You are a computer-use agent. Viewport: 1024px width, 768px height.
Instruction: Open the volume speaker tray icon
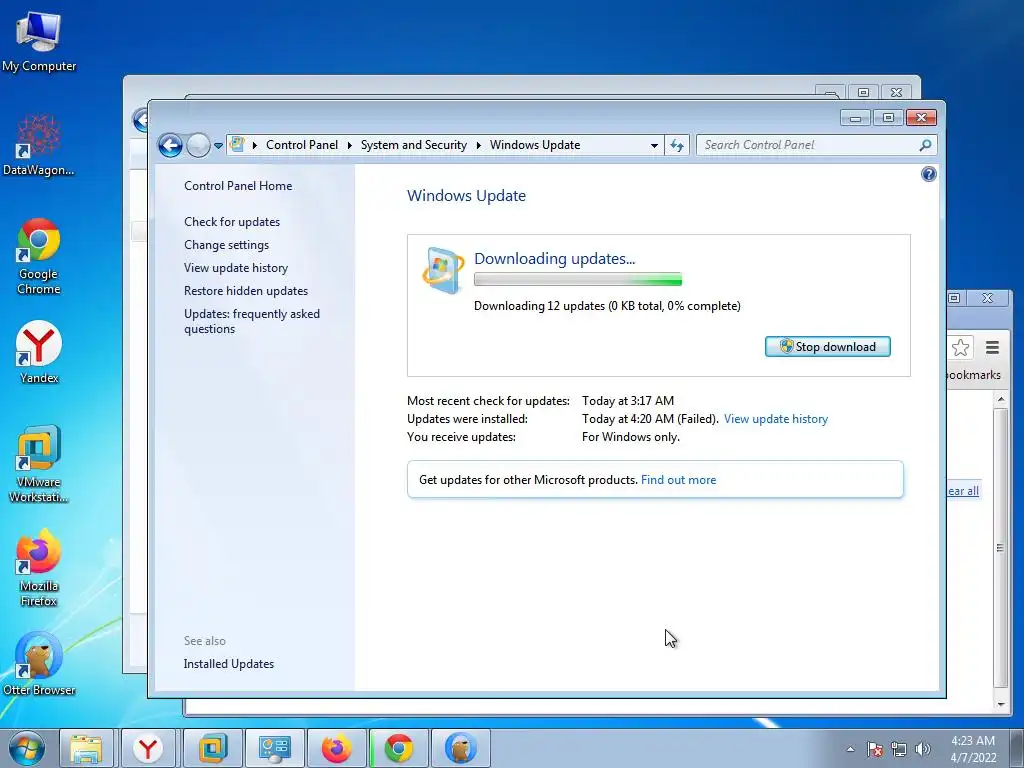pyautogui.click(x=923, y=749)
